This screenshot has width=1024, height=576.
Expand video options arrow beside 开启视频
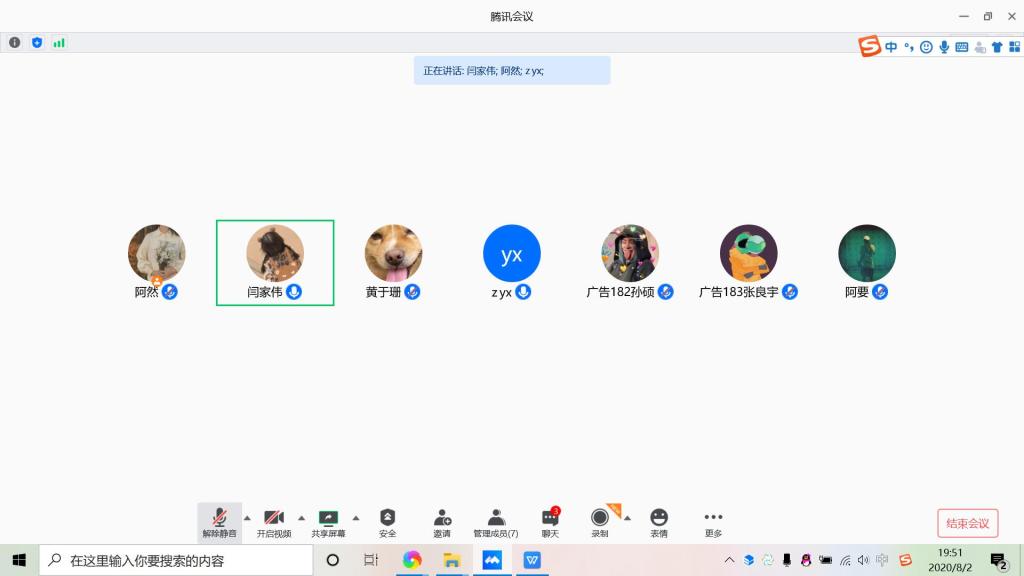[301, 518]
